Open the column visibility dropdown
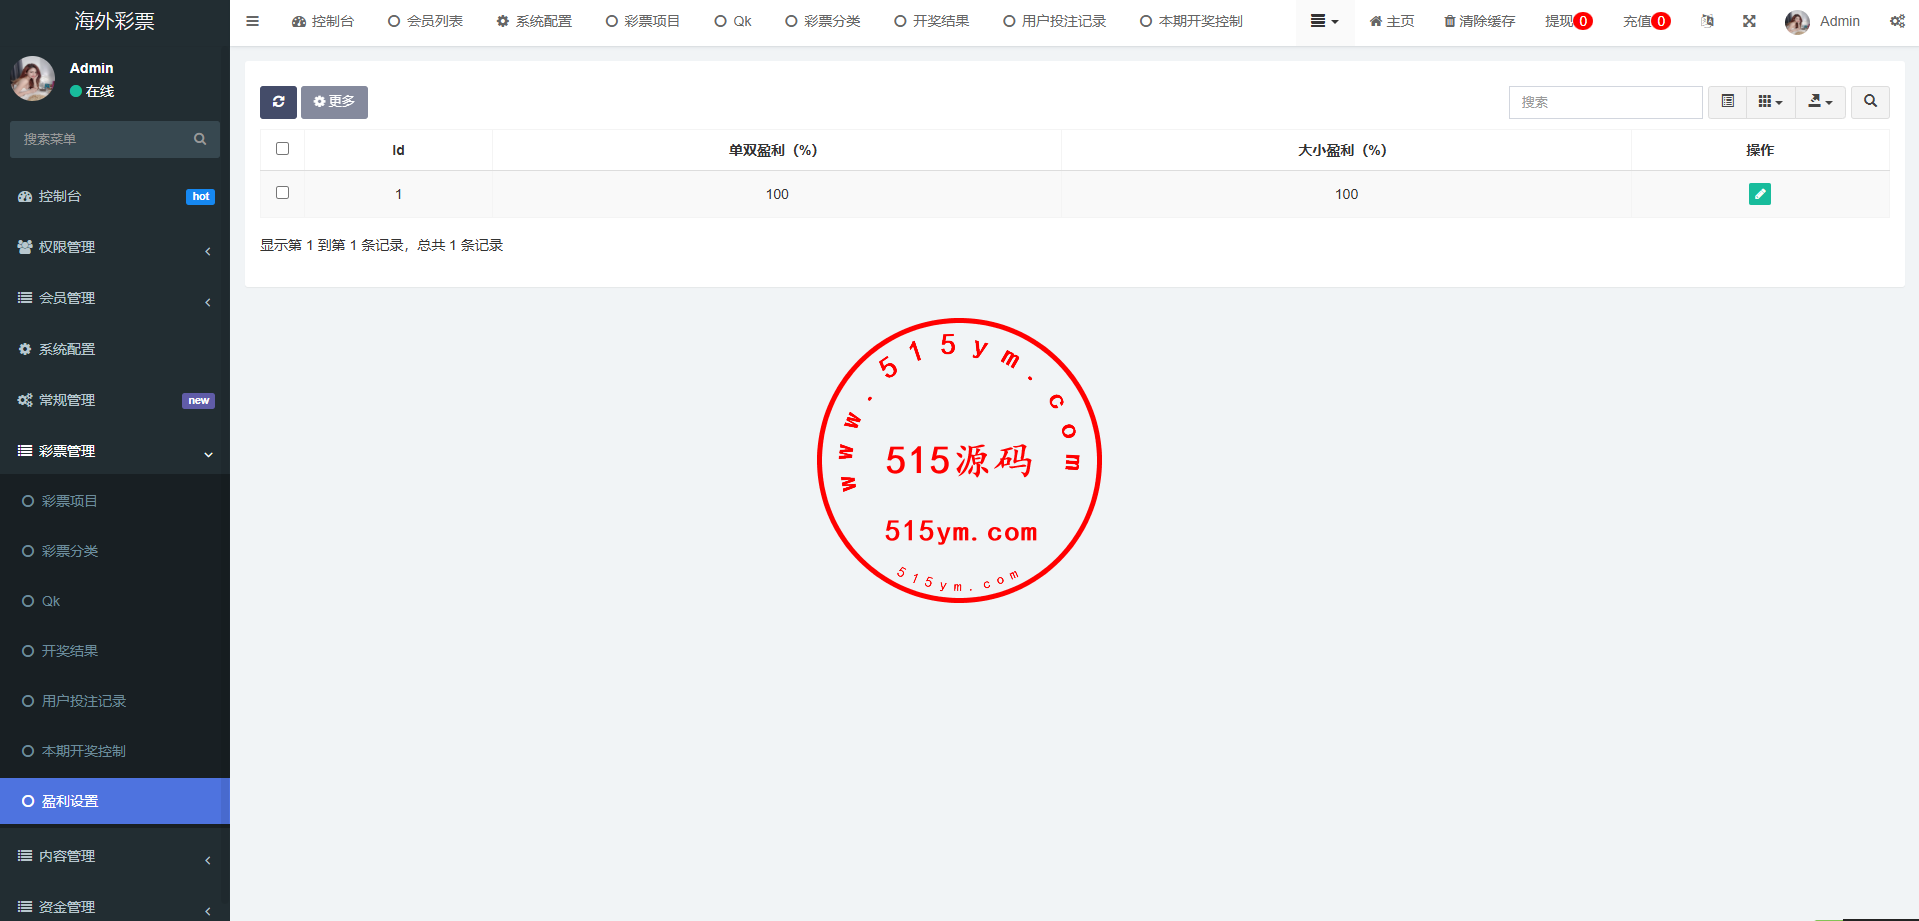Image resolution: width=1919 pixels, height=921 pixels. [1770, 102]
